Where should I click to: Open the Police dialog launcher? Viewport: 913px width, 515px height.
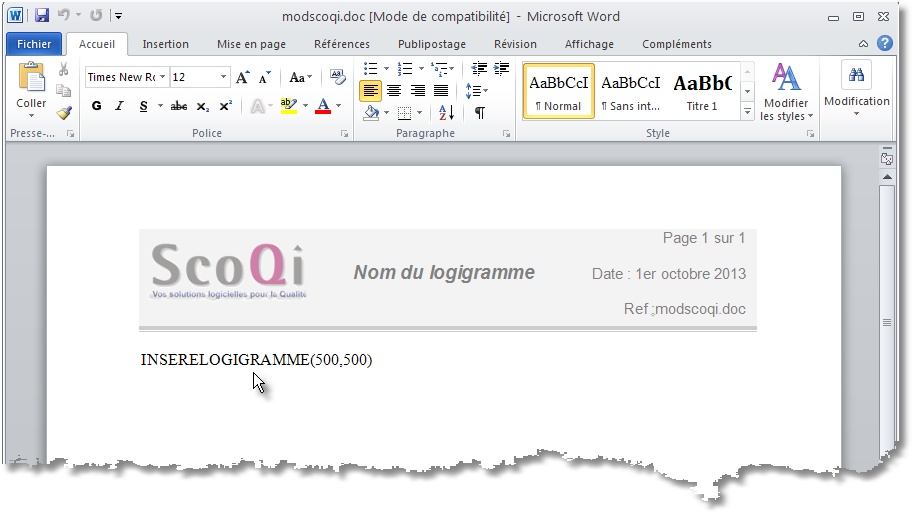point(344,134)
